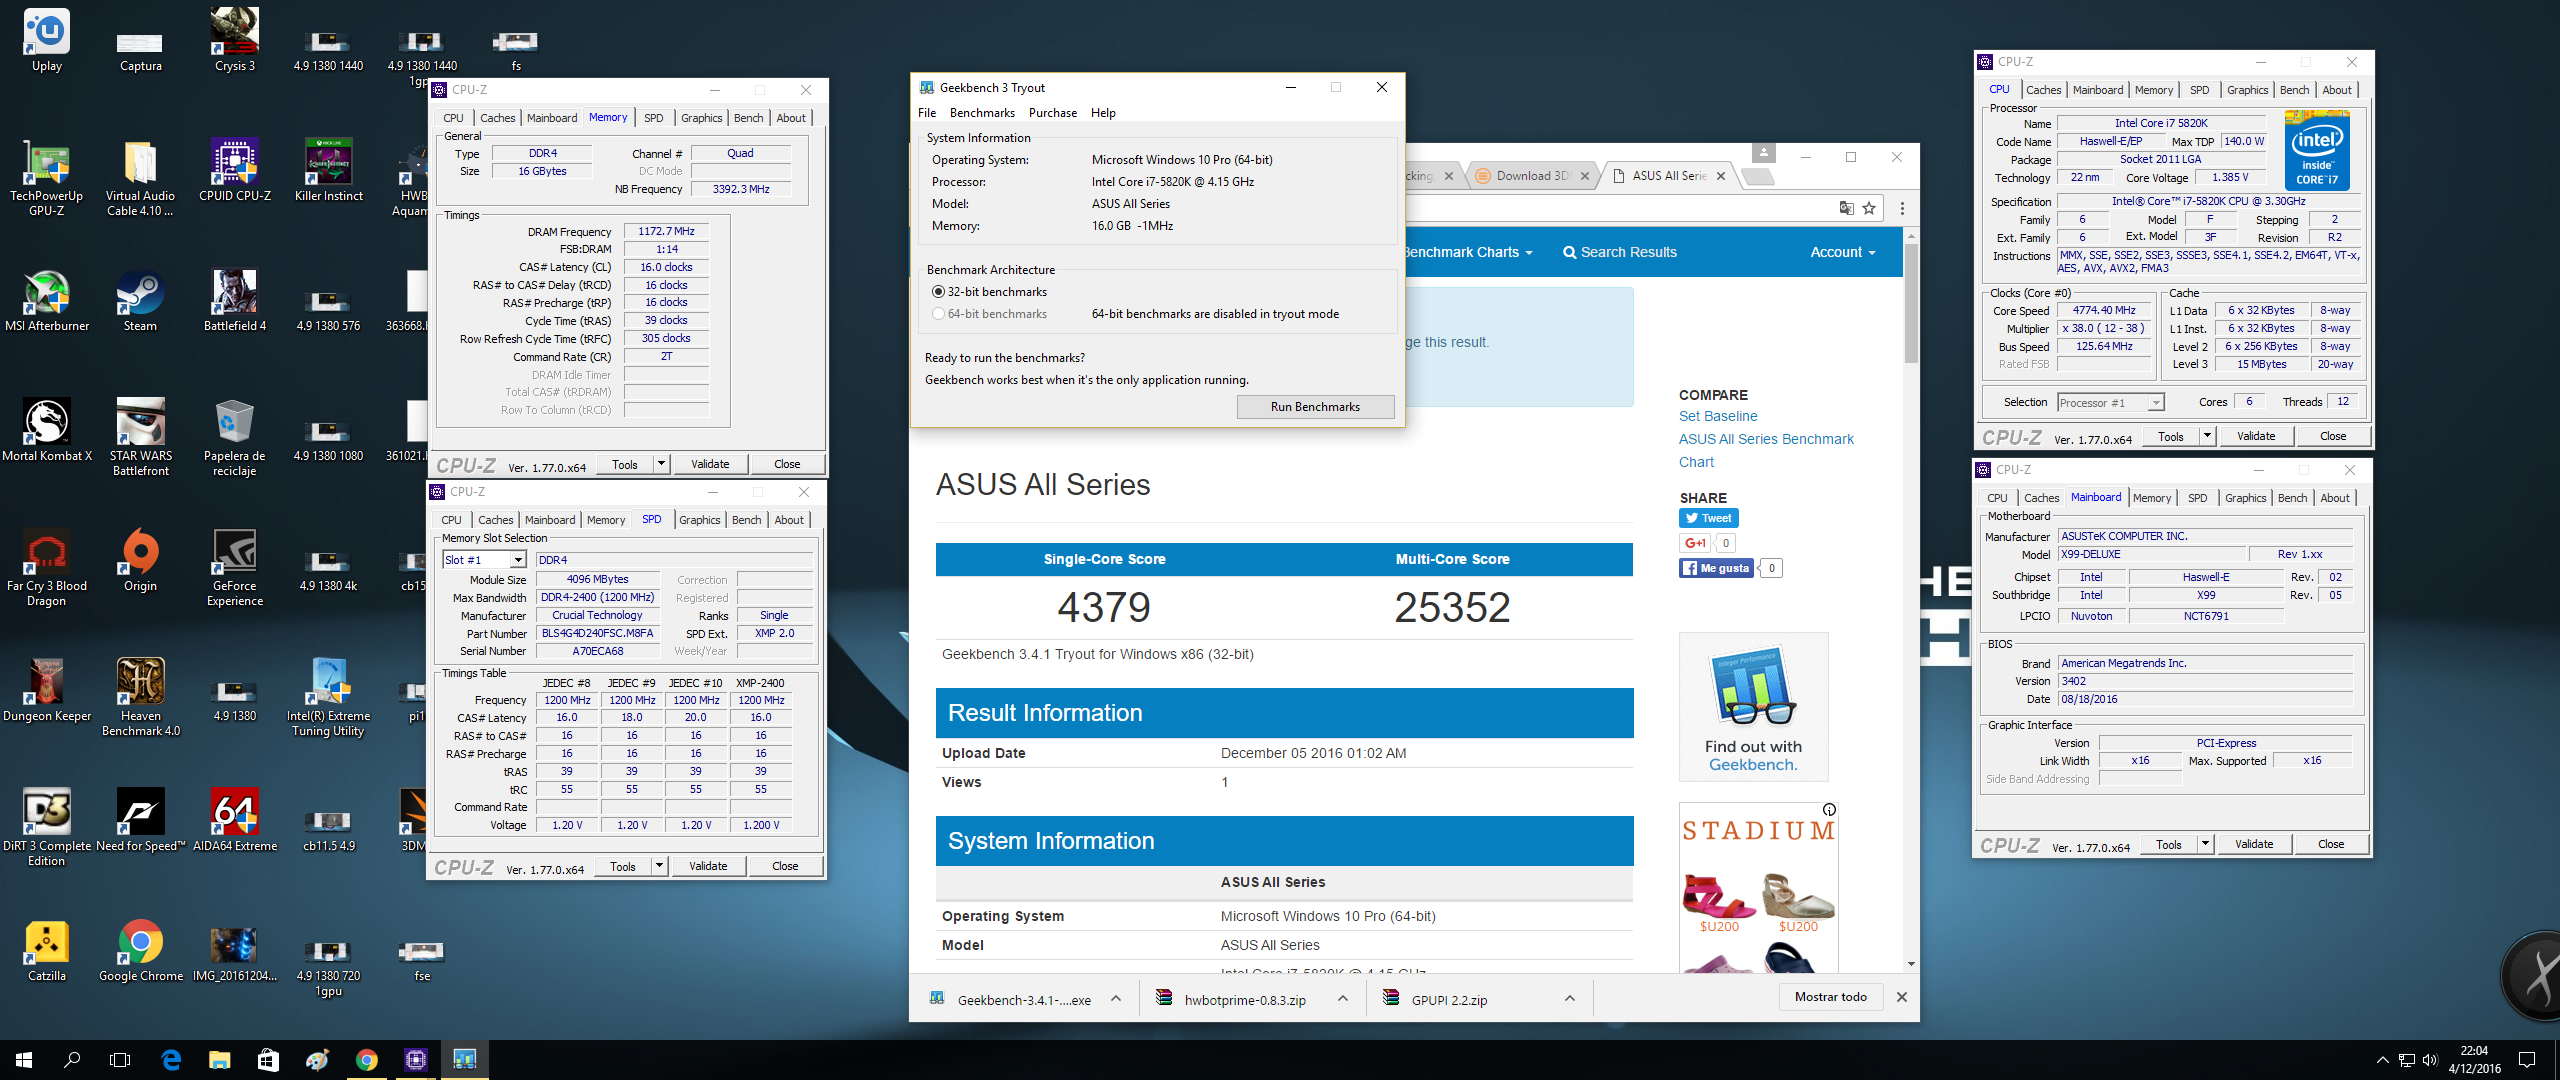Open the taskbar volume control
Viewport: 2560px width, 1080px height.
(x=2431, y=1060)
